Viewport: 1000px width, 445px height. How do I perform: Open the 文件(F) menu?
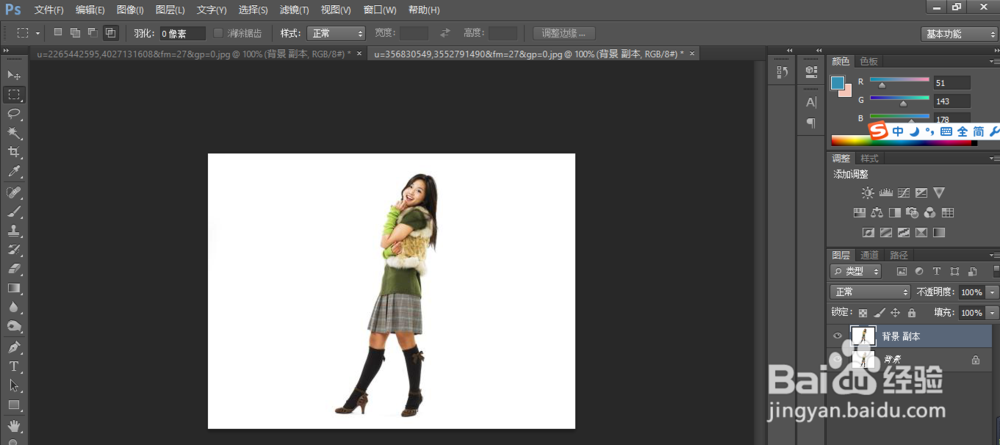click(48, 10)
